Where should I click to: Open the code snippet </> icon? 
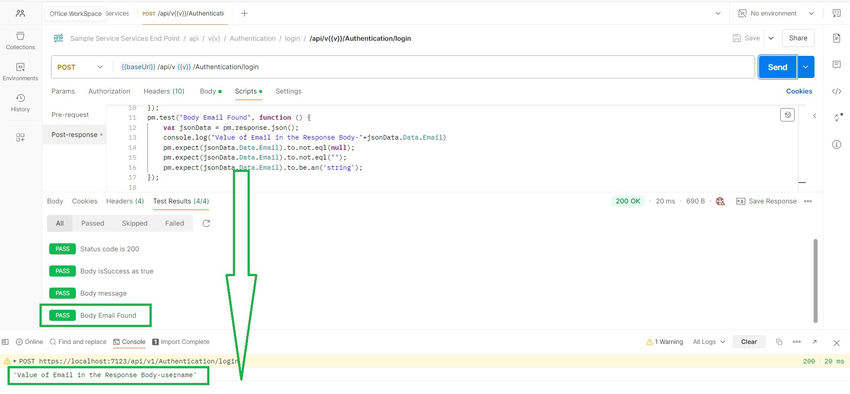[x=836, y=91]
